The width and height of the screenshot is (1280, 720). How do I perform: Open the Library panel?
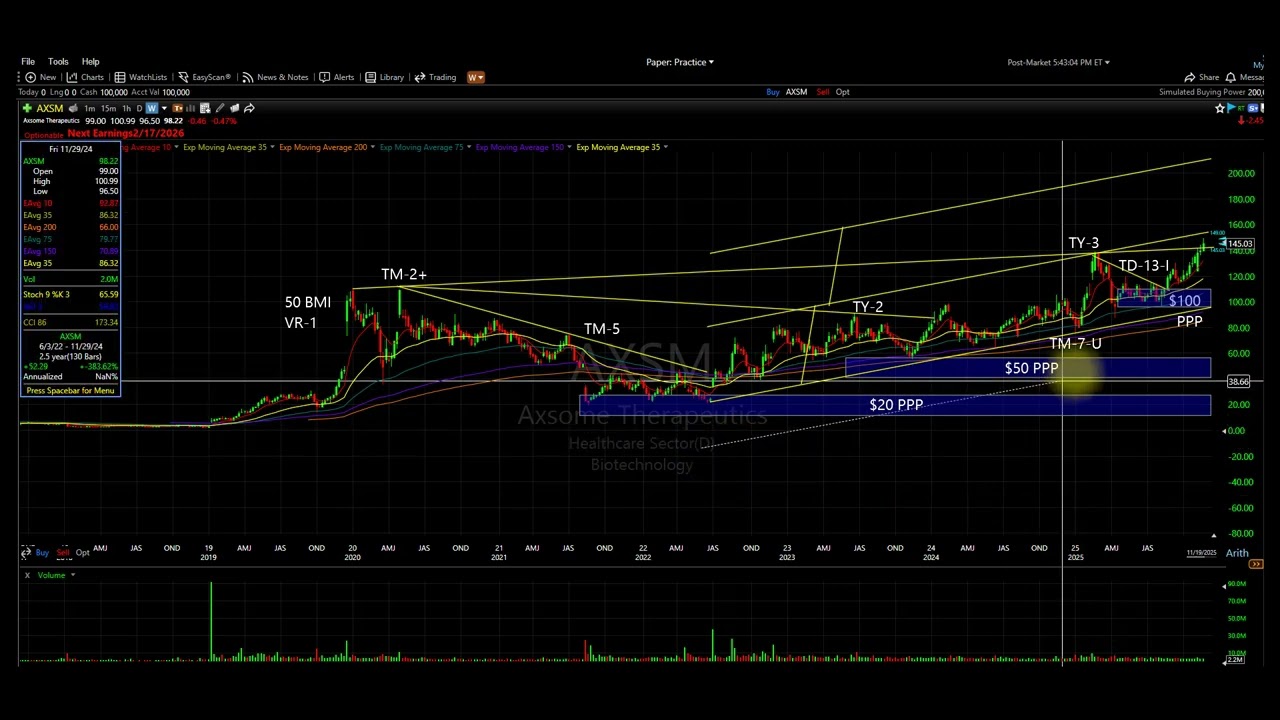[384, 77]
